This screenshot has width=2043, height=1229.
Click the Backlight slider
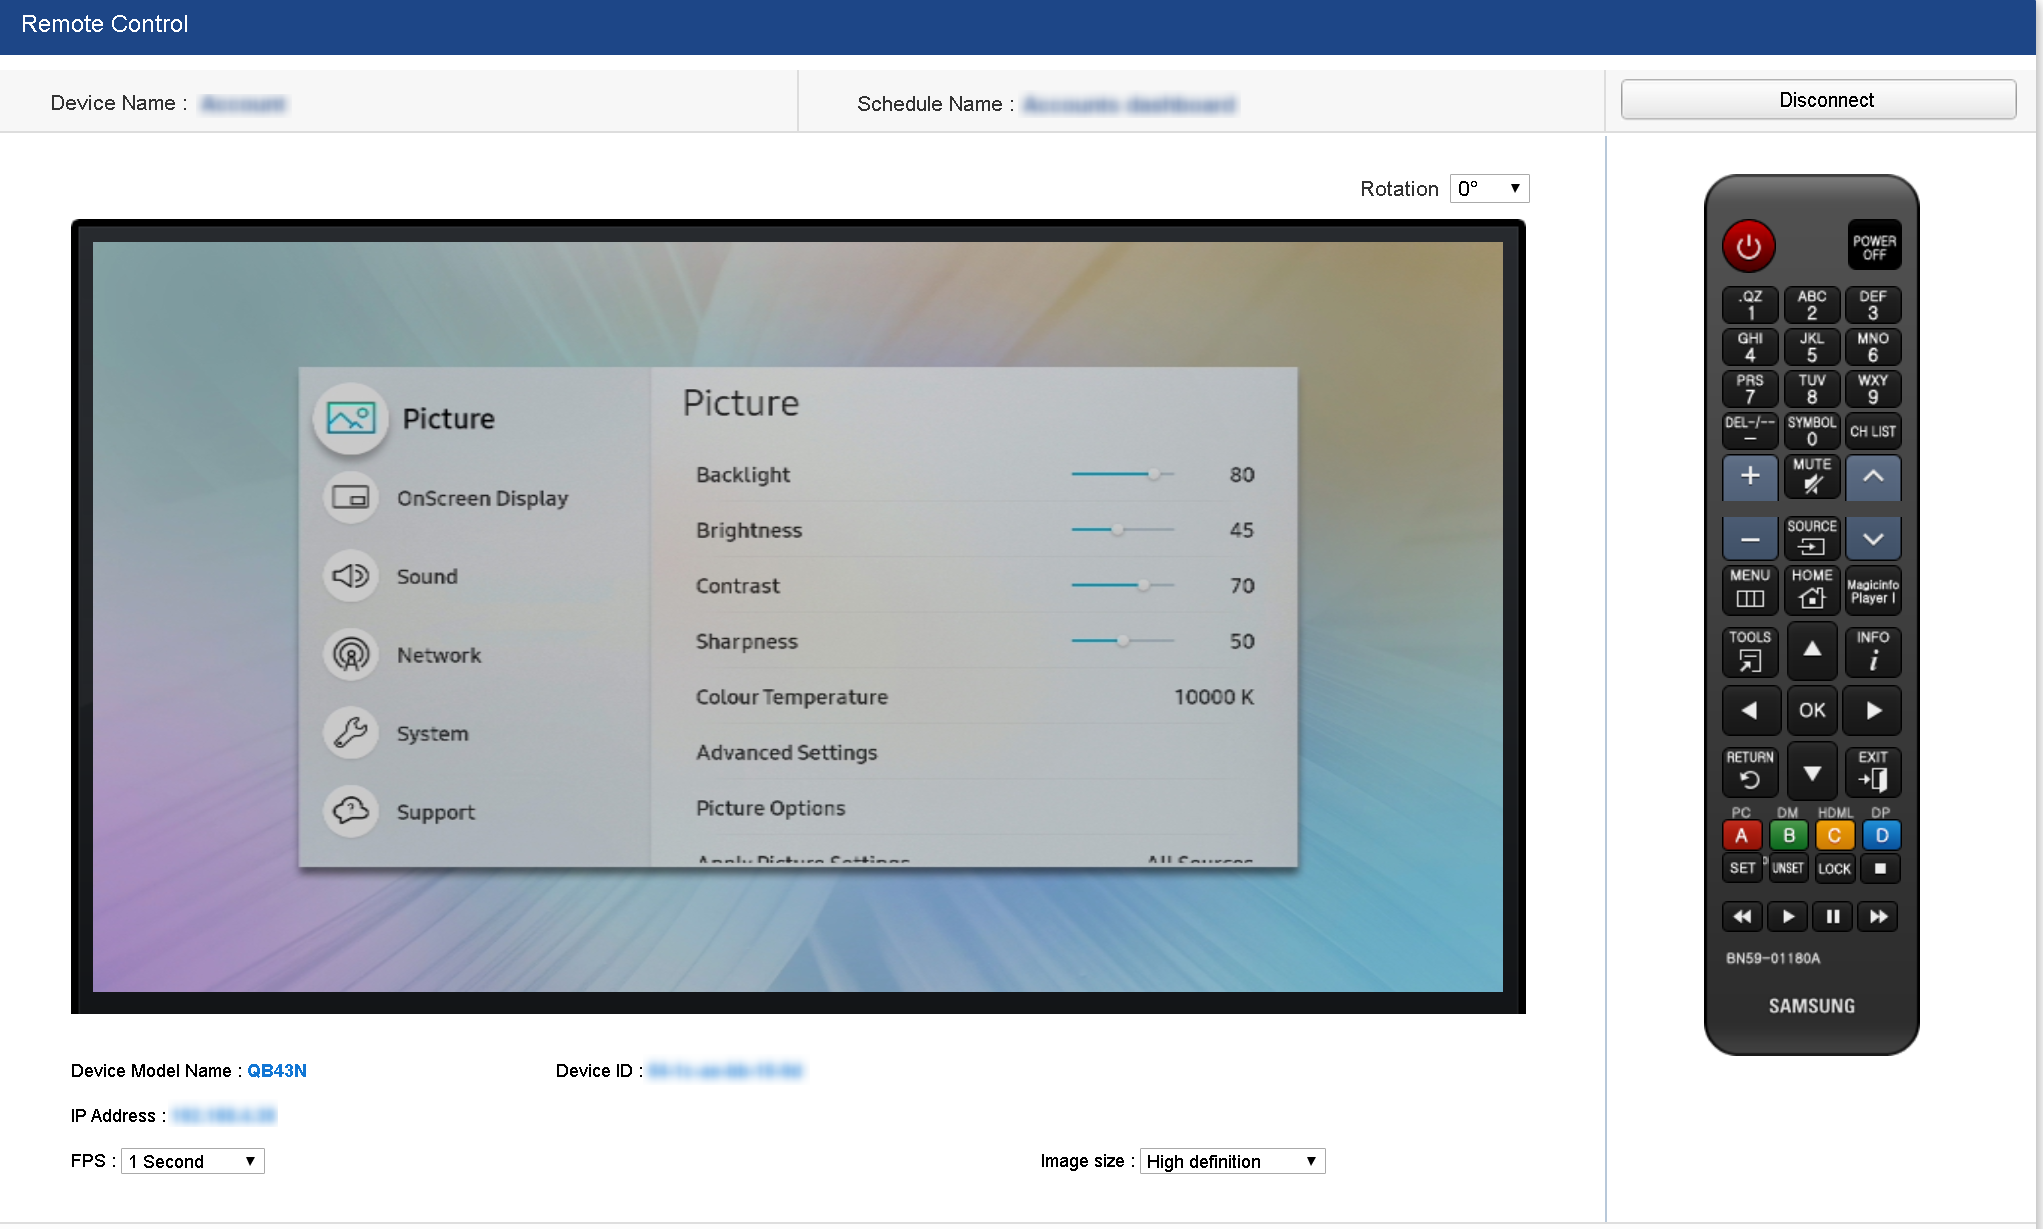click(1121, 475)
